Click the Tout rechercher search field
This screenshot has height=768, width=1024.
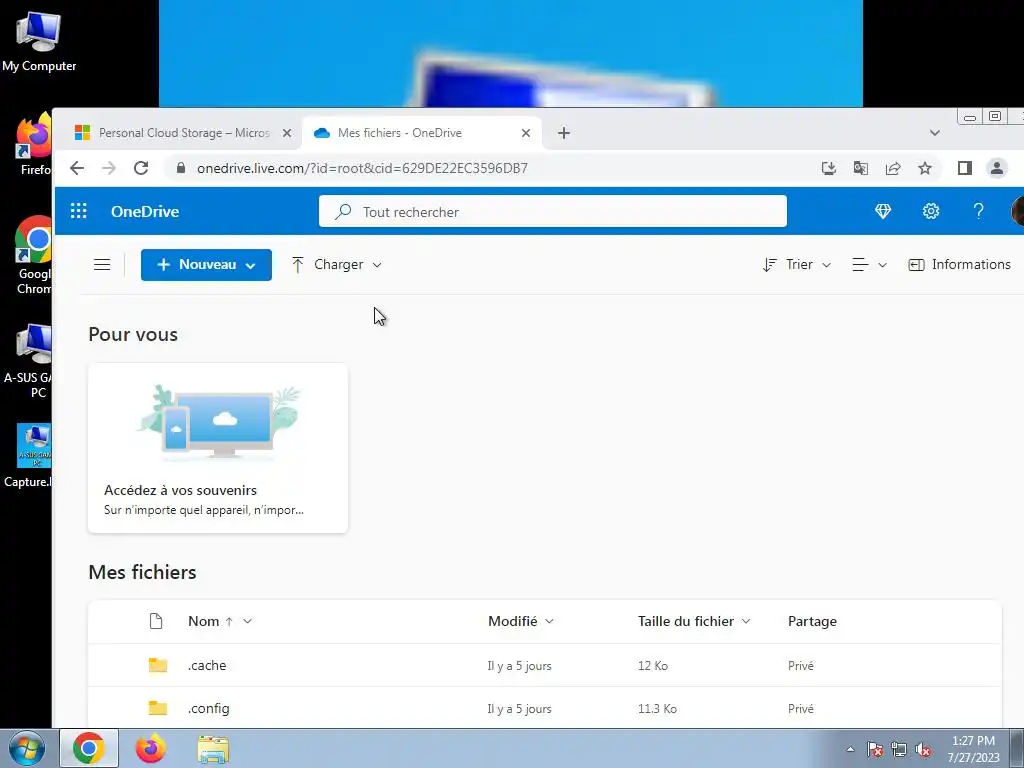pos(552,212)
